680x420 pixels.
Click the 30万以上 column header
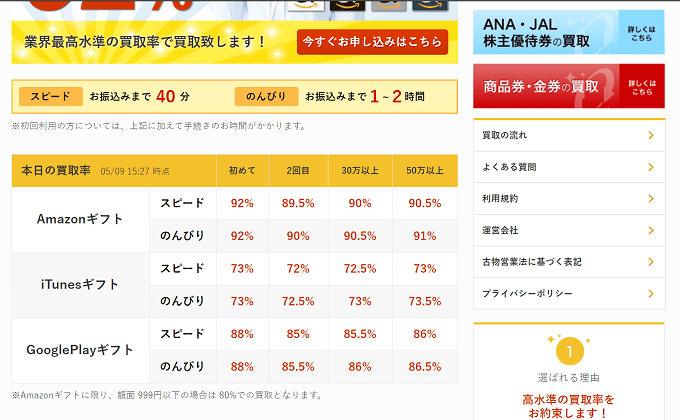click(360, 171)
